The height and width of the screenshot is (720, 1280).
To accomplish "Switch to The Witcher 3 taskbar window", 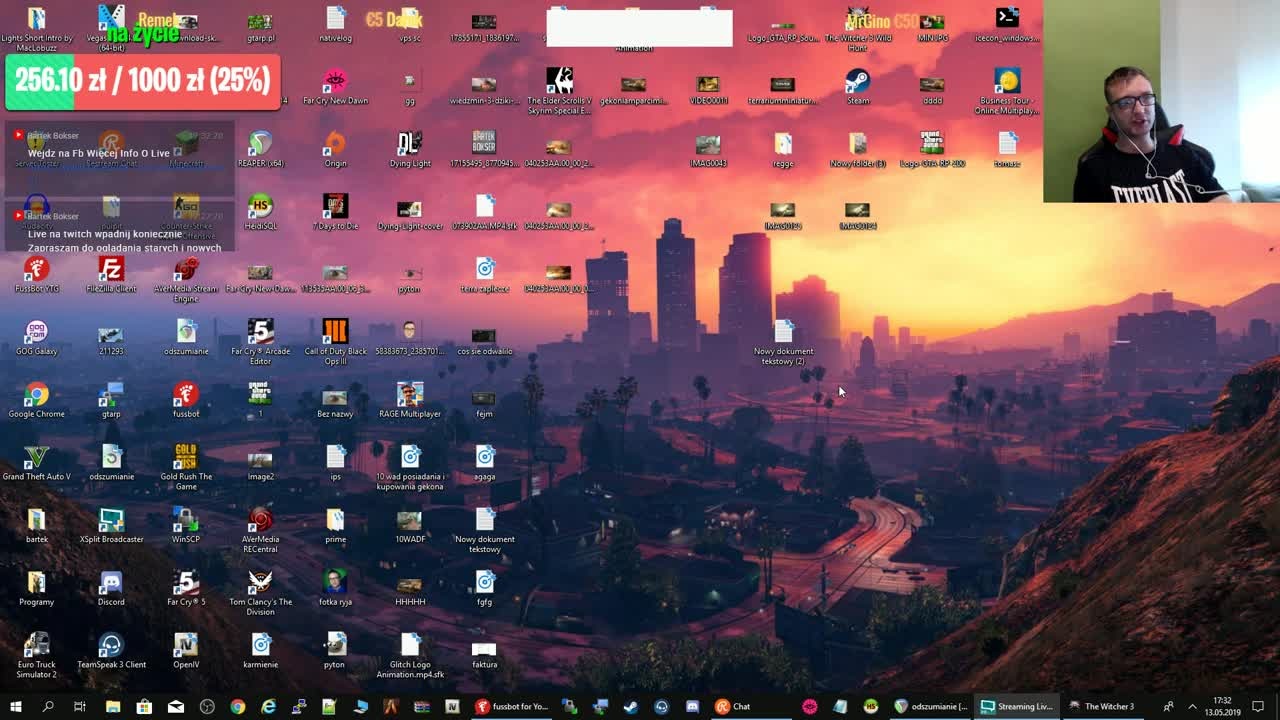I will pos(1100,706).
